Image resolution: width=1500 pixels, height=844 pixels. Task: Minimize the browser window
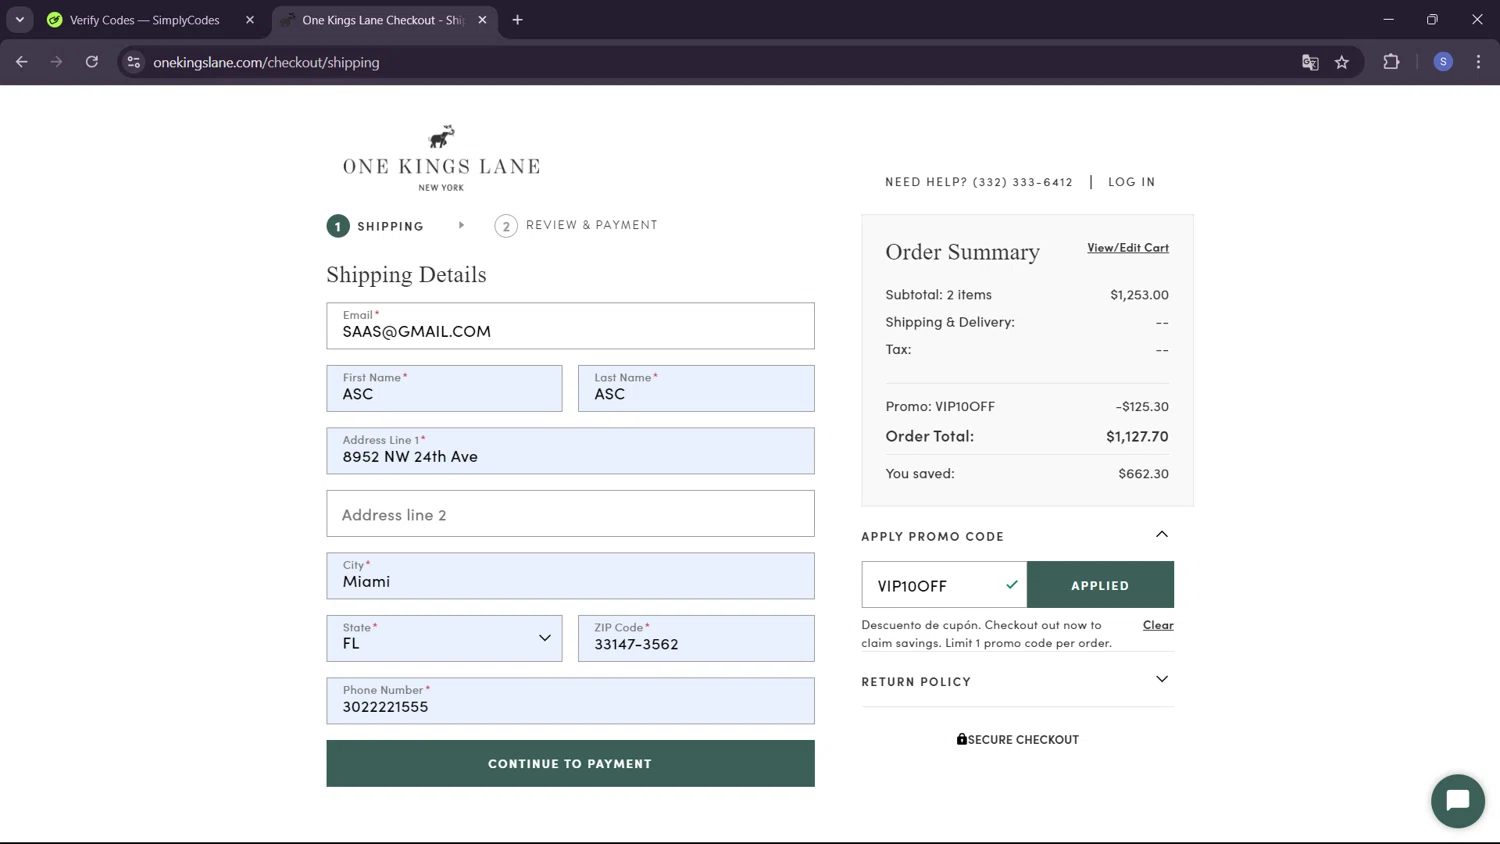[x=1388, y=20]
